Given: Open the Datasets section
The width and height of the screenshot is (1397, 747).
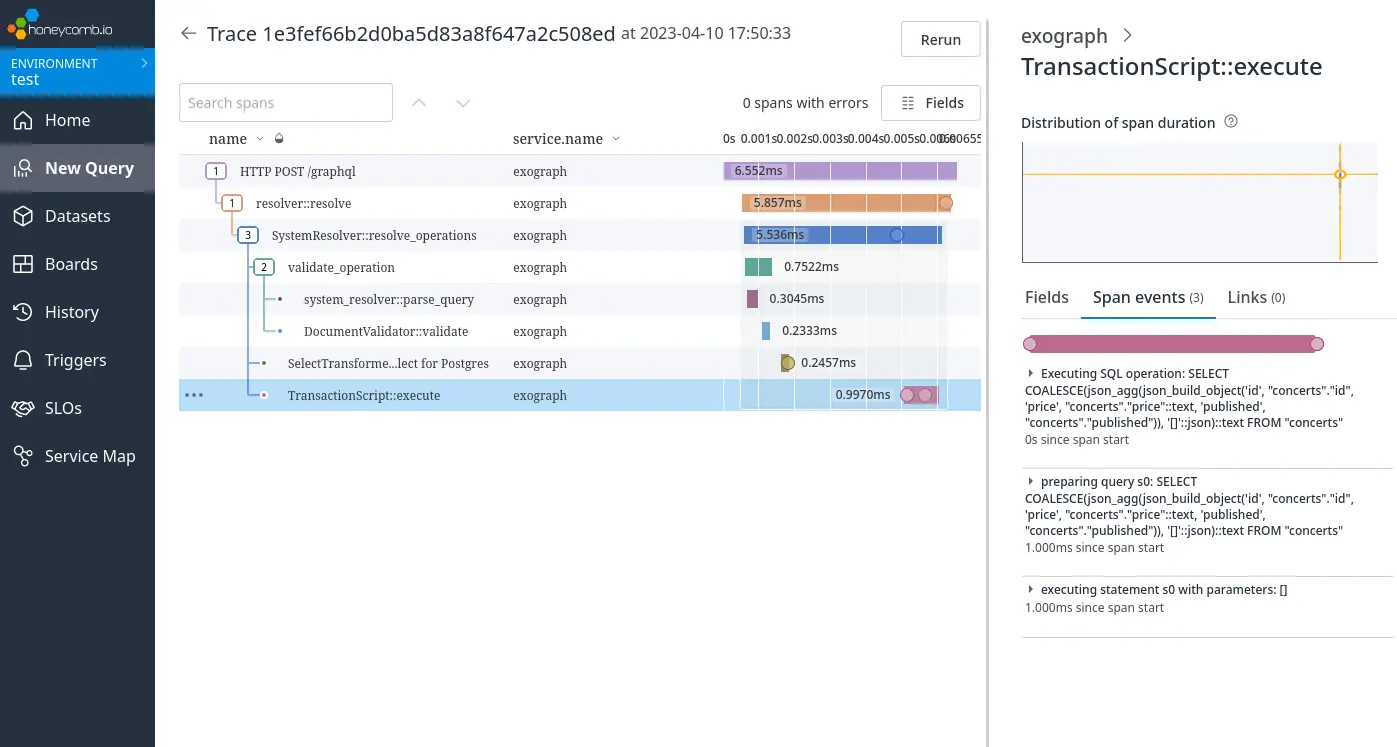Looking at the screenshot, I should (77, 216).
